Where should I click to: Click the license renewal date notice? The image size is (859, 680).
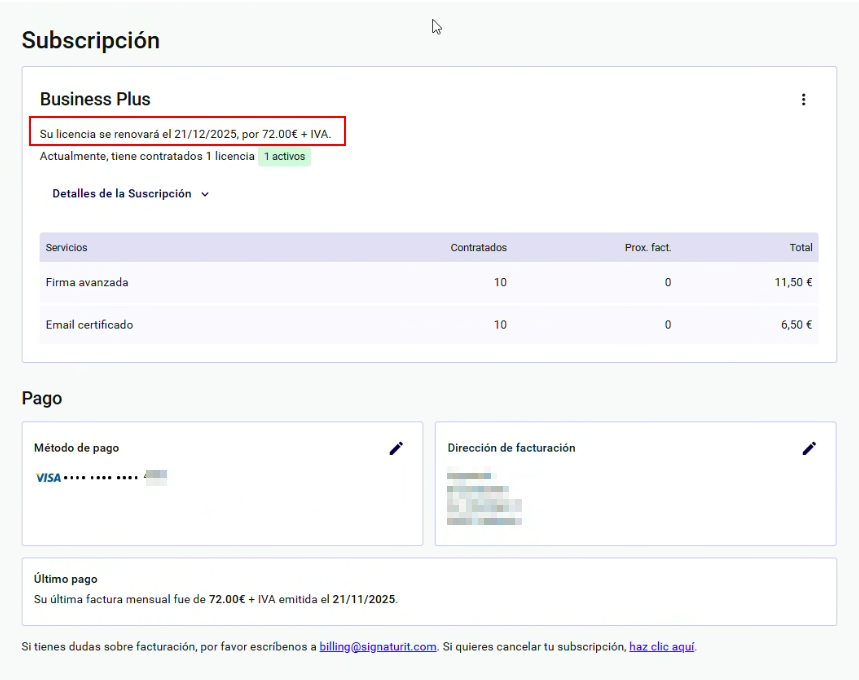[185, 133]
